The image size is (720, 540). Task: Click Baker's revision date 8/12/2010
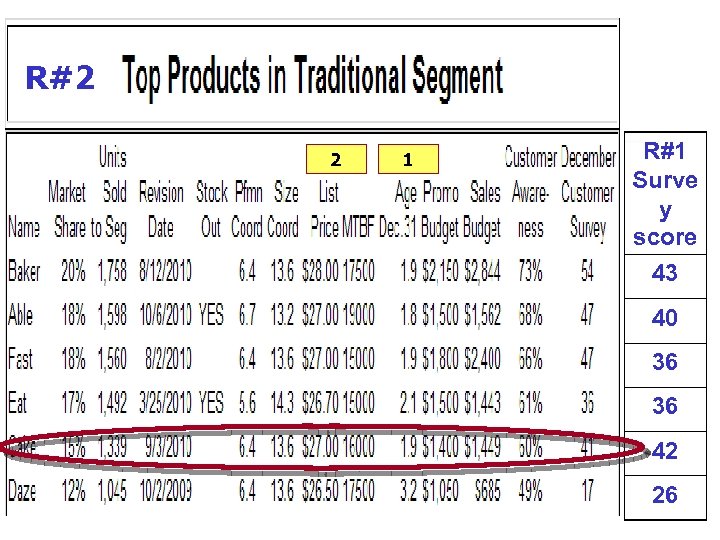click(166, 270)
